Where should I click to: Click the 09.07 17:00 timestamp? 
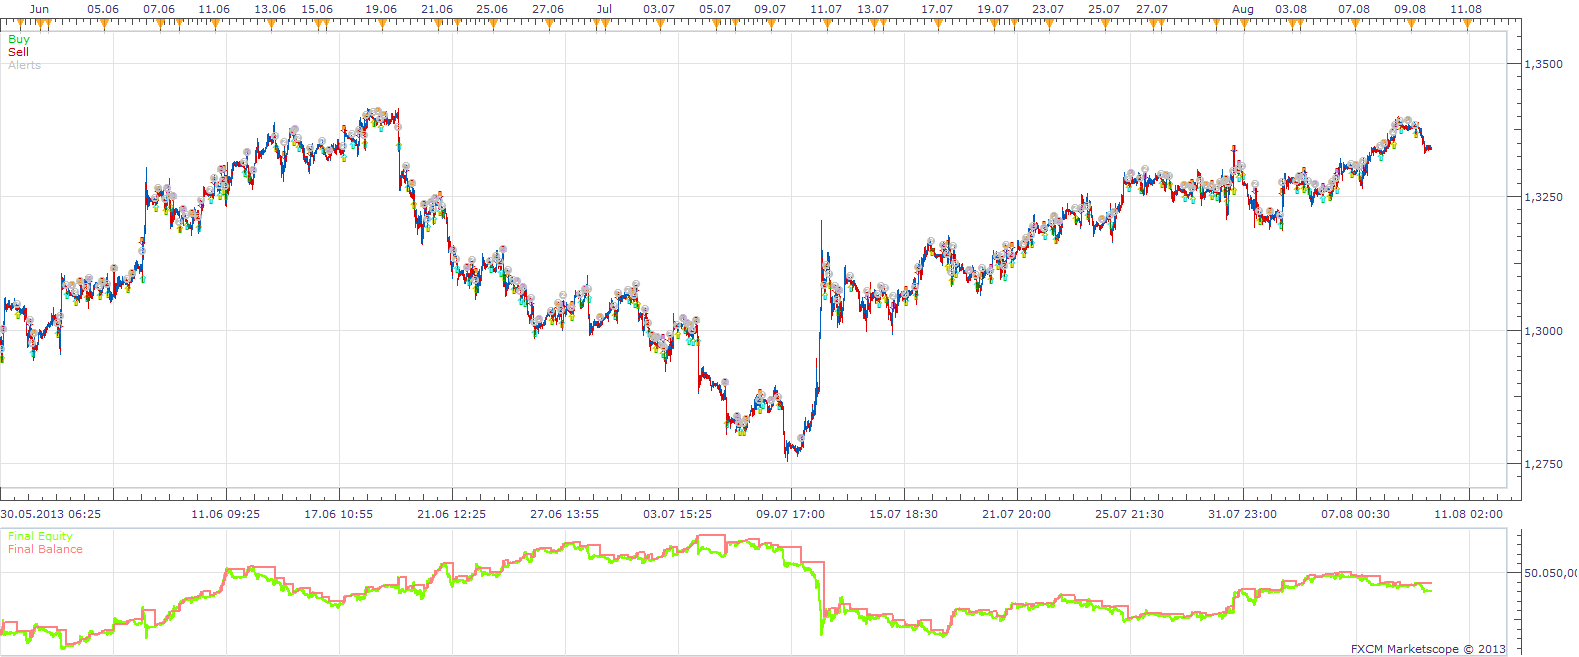click(791, 514)
